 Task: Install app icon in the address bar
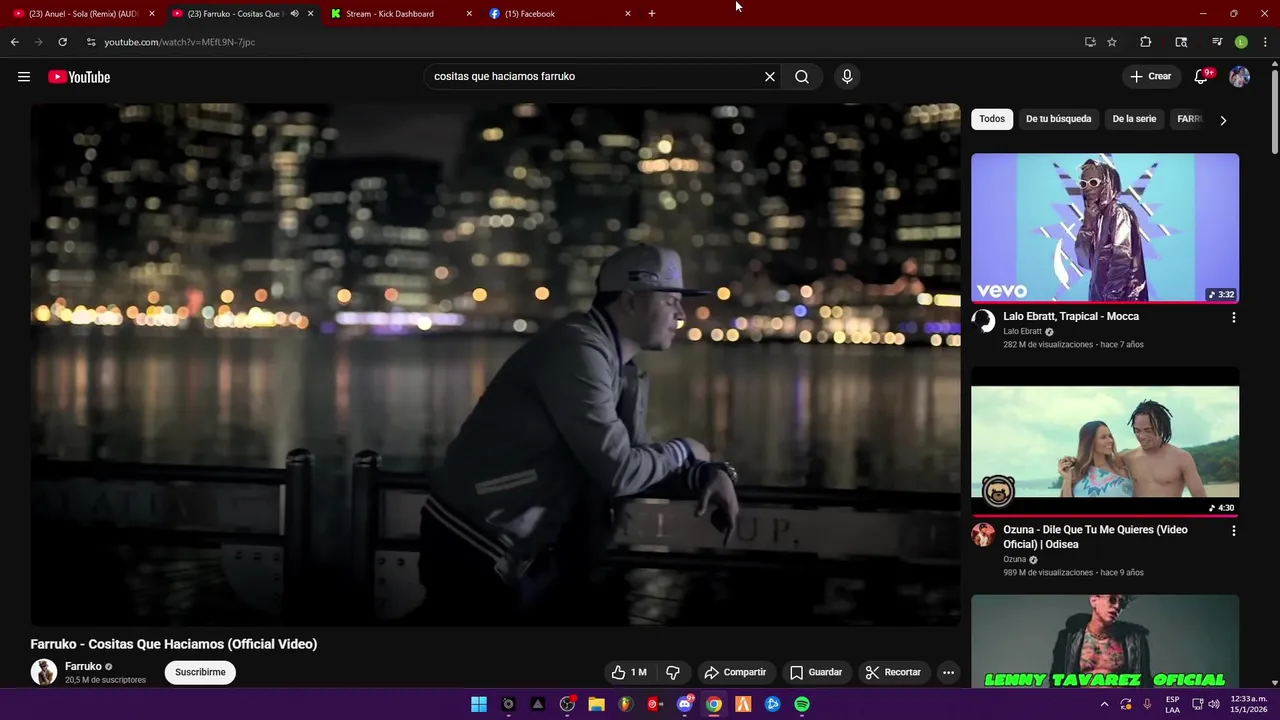click(x=1090, y=42)
